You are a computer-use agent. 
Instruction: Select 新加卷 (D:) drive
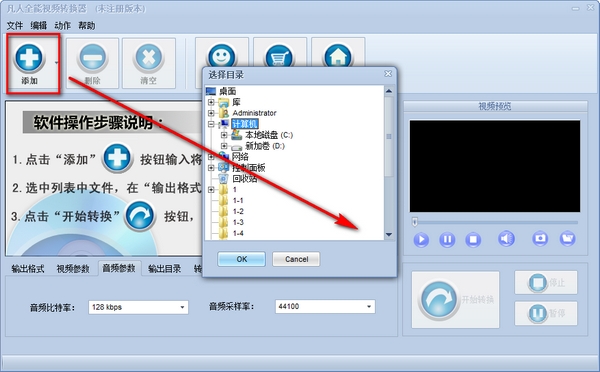tap(265, 146)
